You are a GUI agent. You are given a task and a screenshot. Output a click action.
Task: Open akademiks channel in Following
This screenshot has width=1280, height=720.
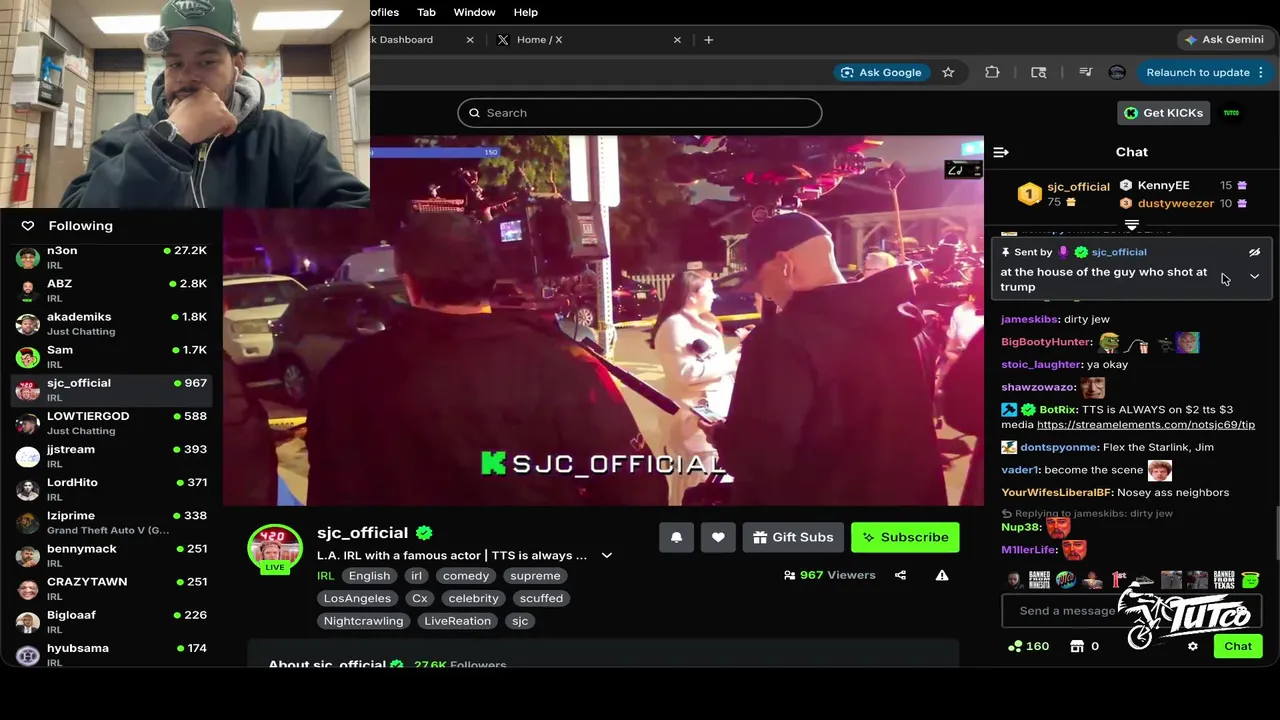click(x=112, y=323)
